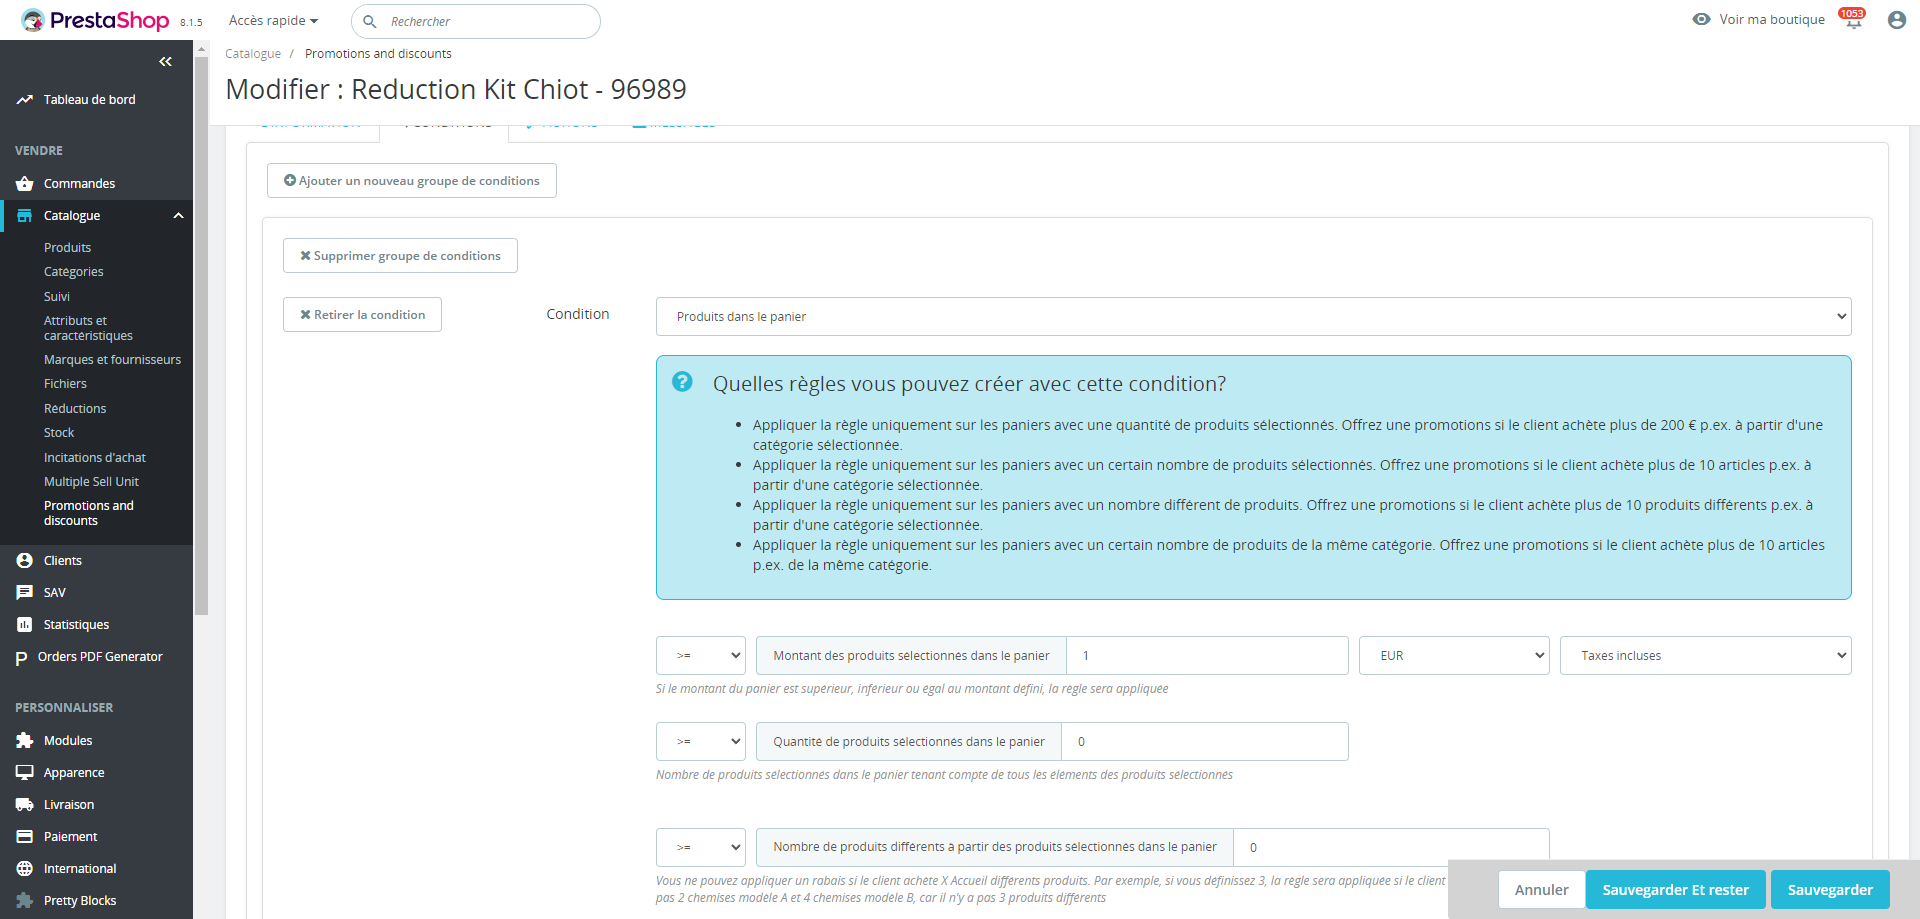Open the user profile avatar menu

point(1896,20)
